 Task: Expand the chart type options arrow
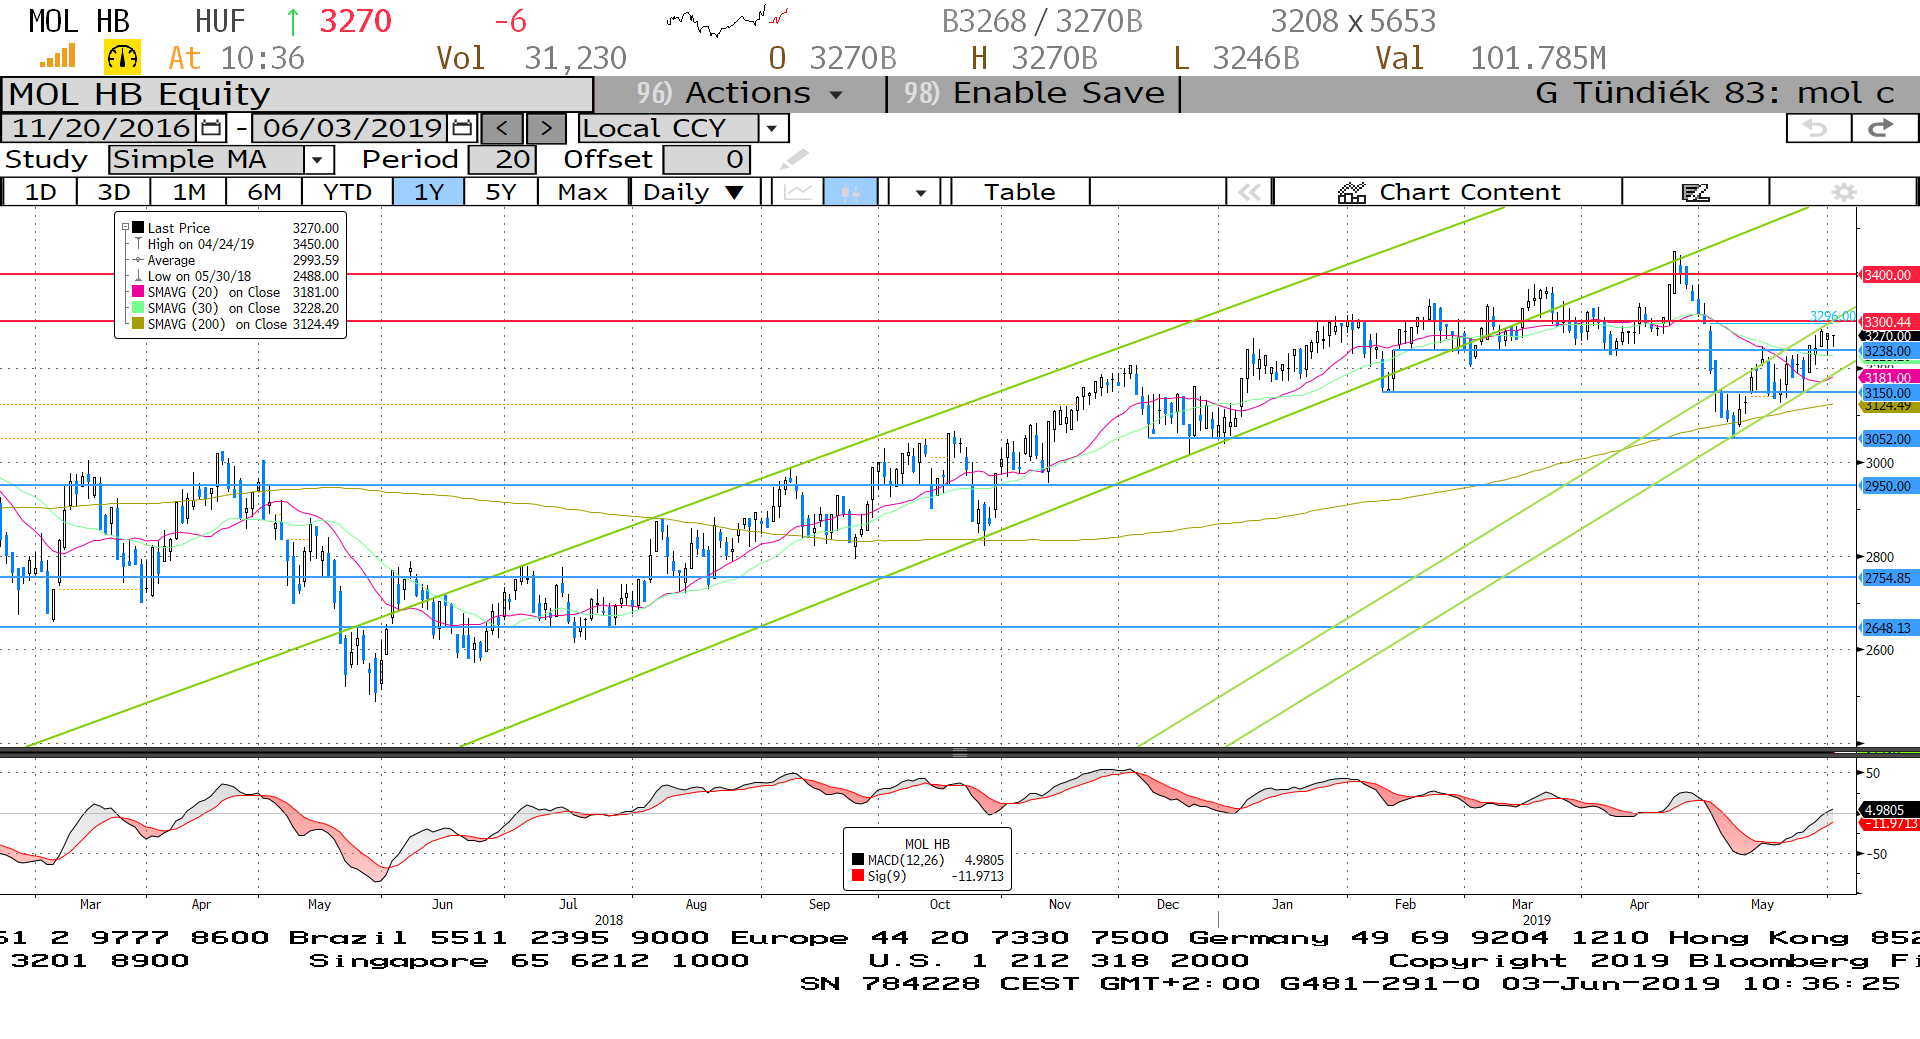click(x=920, y=192)
